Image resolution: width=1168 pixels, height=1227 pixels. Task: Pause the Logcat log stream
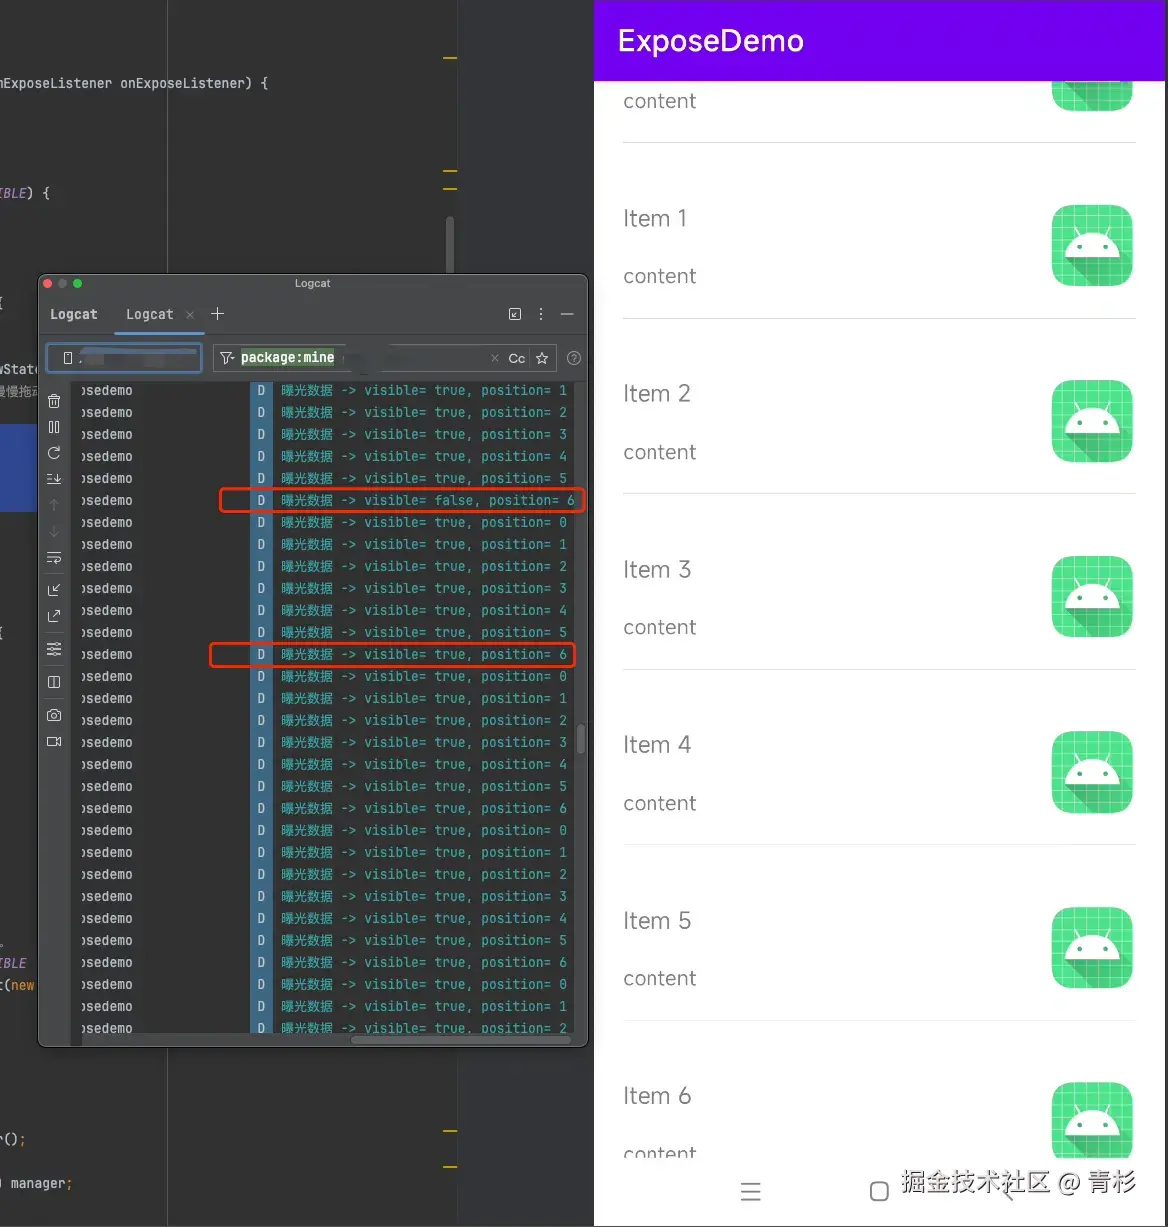(x=53, y=426)
